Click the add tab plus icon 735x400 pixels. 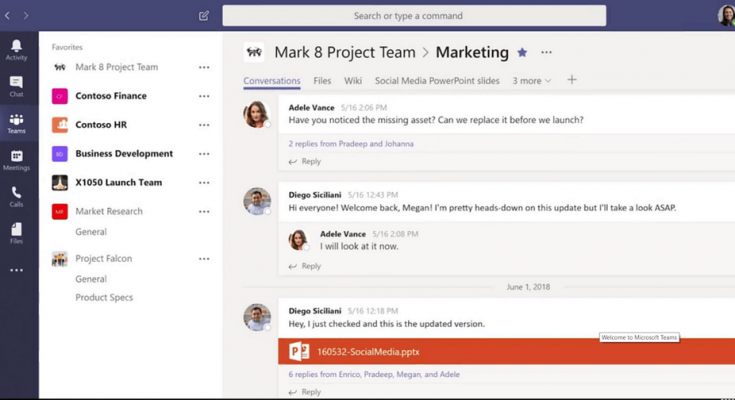pos(572,80)
